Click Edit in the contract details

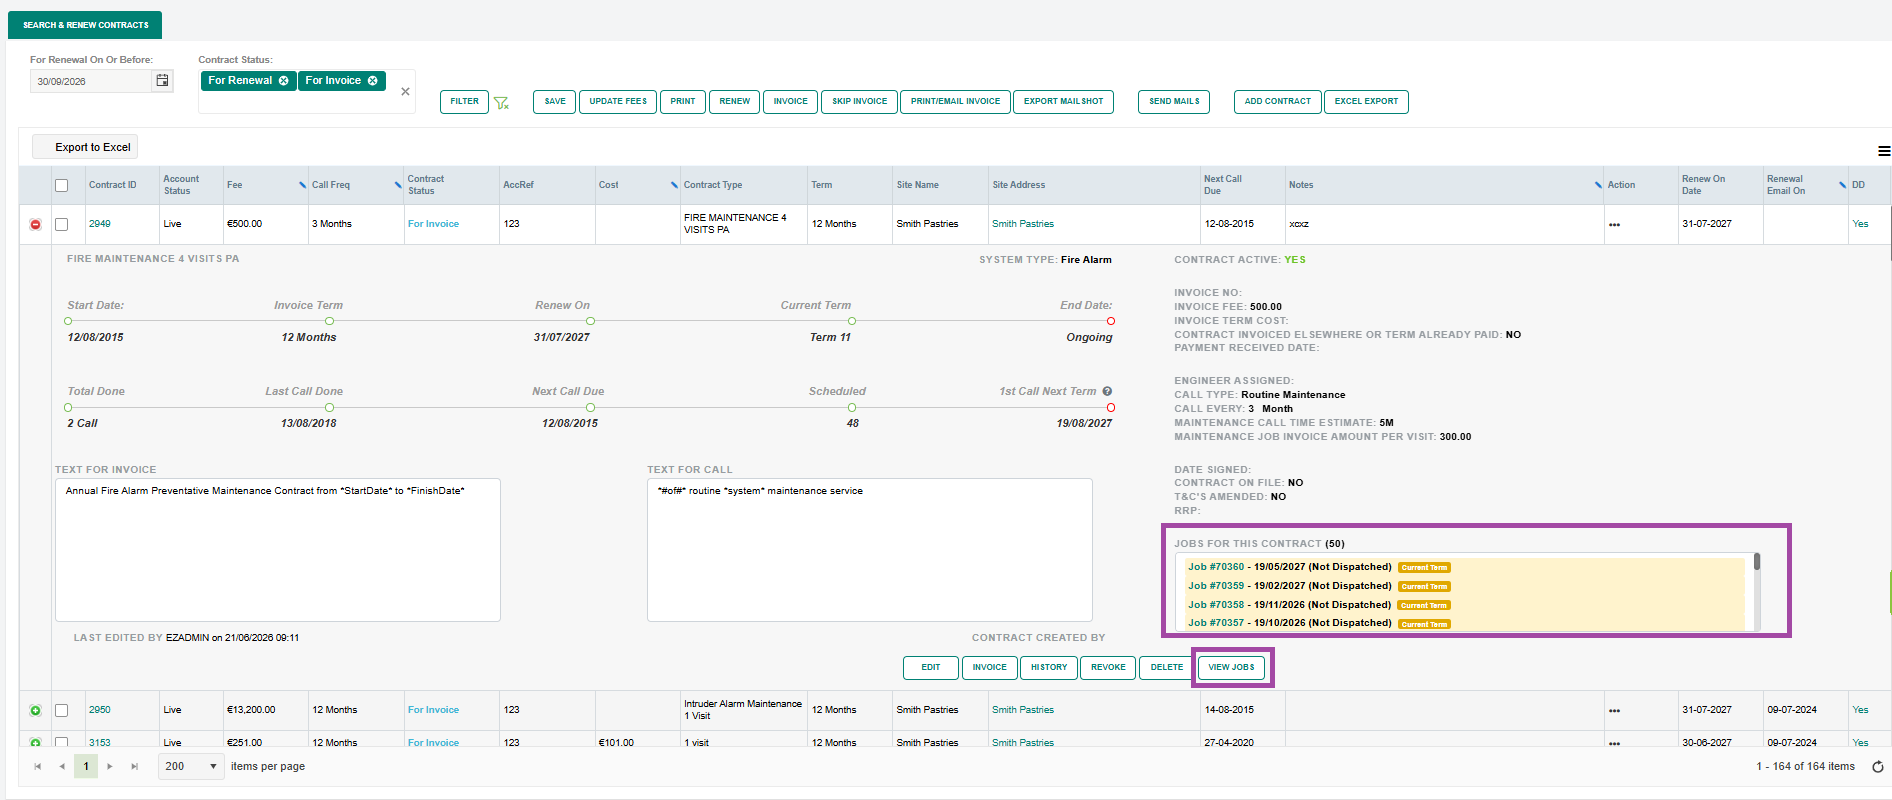pyautogui.click(x=931, y=668)
